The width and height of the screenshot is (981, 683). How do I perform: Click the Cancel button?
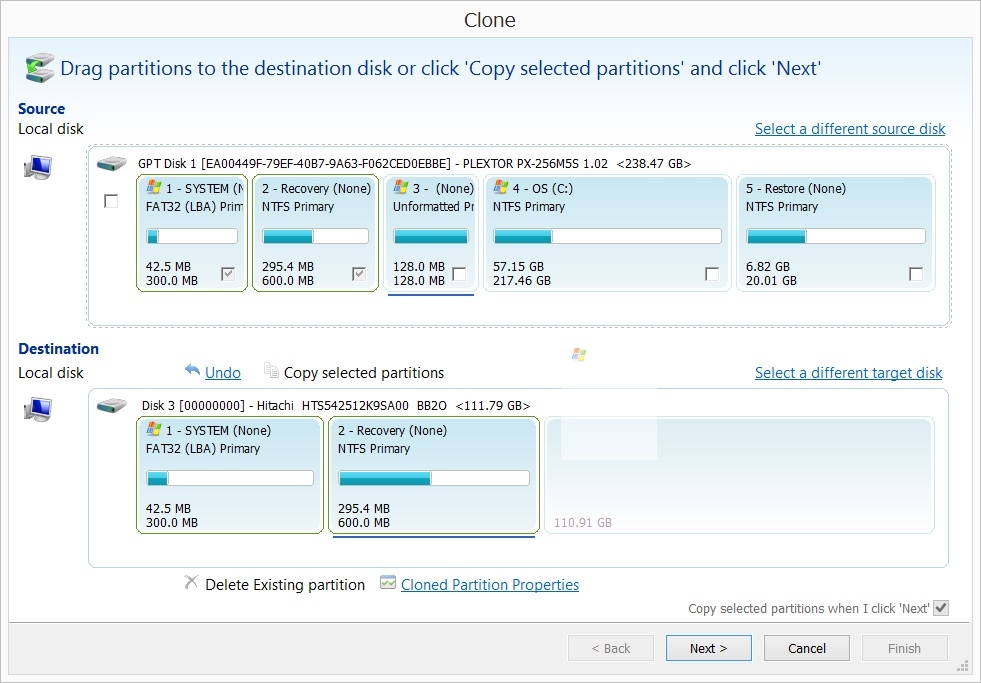coord(806,648)
